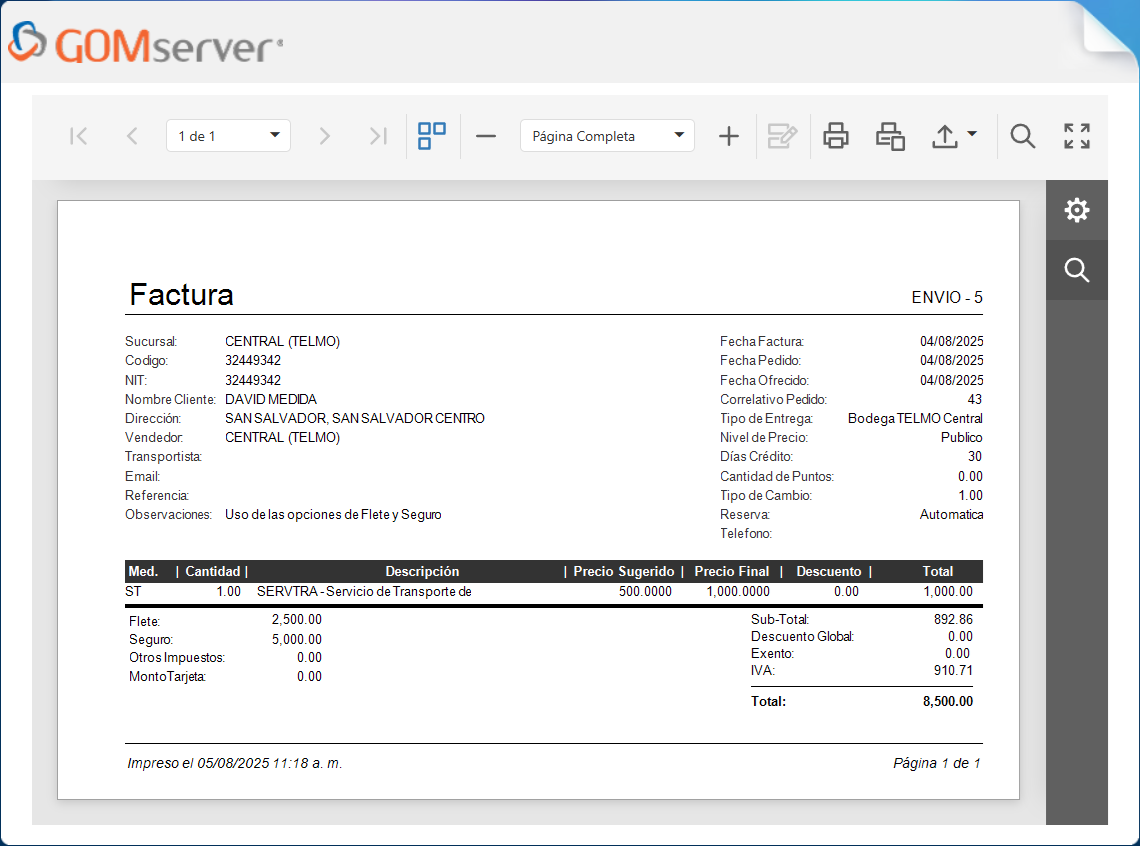Print the invoice report
The image size is (1140, 846).
coord(836,136)
